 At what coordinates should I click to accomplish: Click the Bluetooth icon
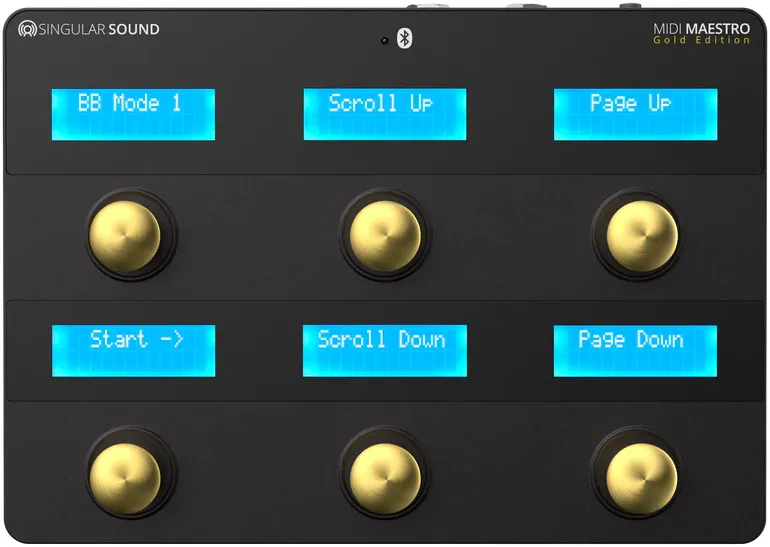point(405,38)
